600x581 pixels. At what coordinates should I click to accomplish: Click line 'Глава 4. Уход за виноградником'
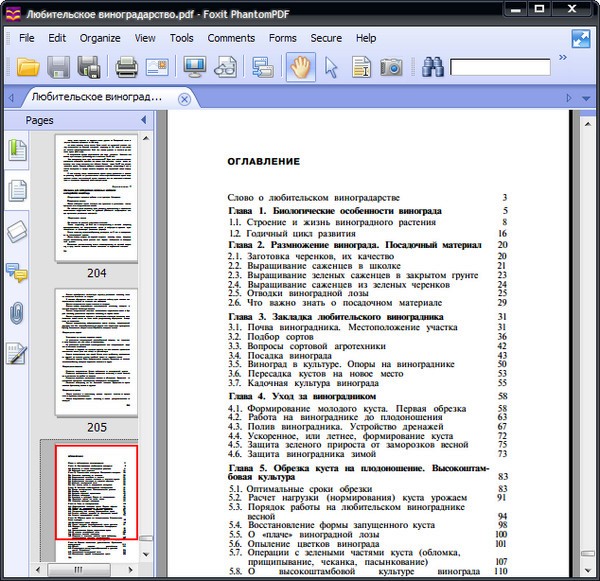pos(302,396)
